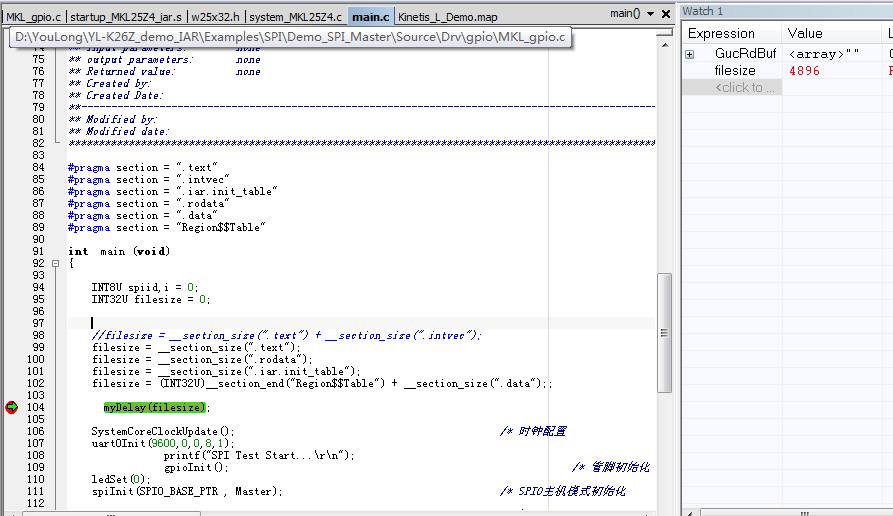
Task: Open the editor tab list arrow
Action: 651,14
